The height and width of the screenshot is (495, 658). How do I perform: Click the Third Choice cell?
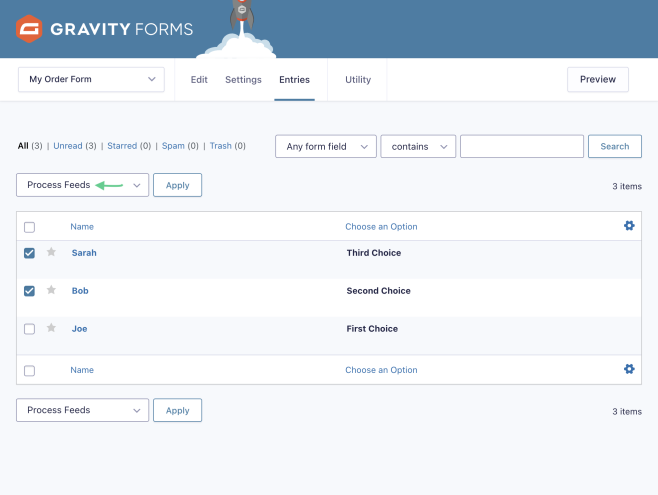(373, 253)
